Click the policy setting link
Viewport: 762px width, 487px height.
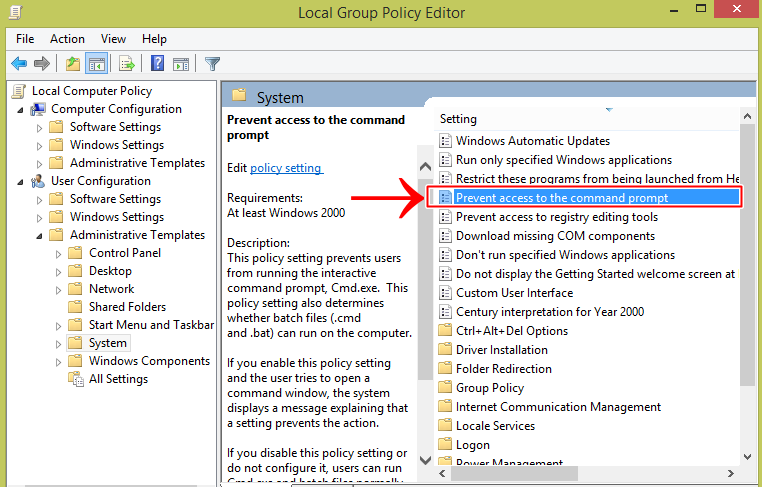click(x=286, y=168)
